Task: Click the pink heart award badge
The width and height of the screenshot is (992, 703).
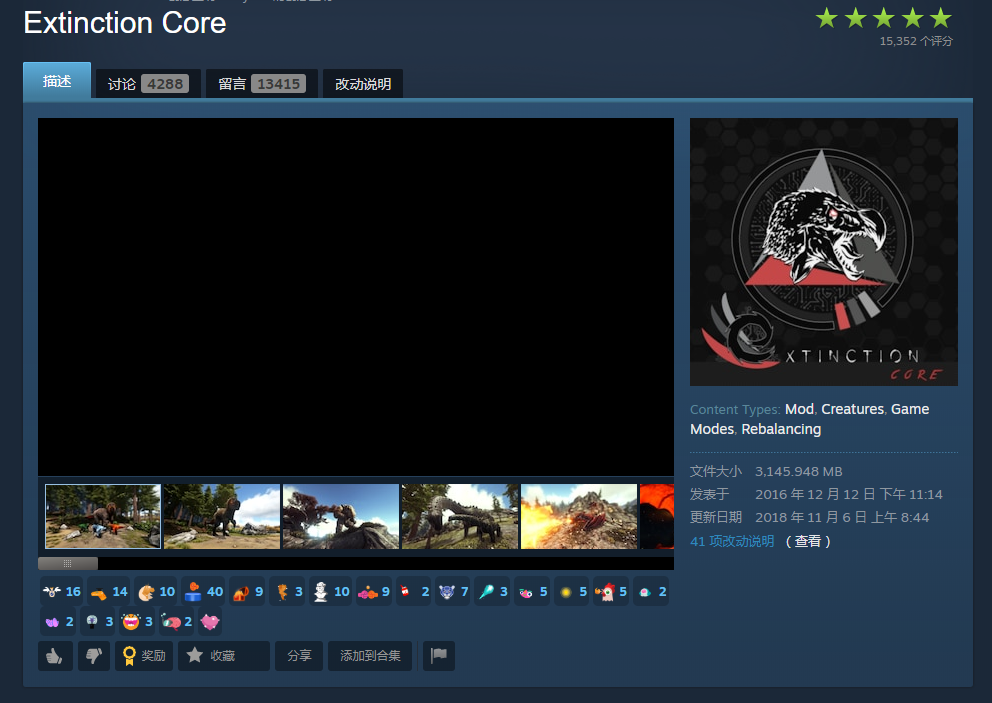Action: 210,621
